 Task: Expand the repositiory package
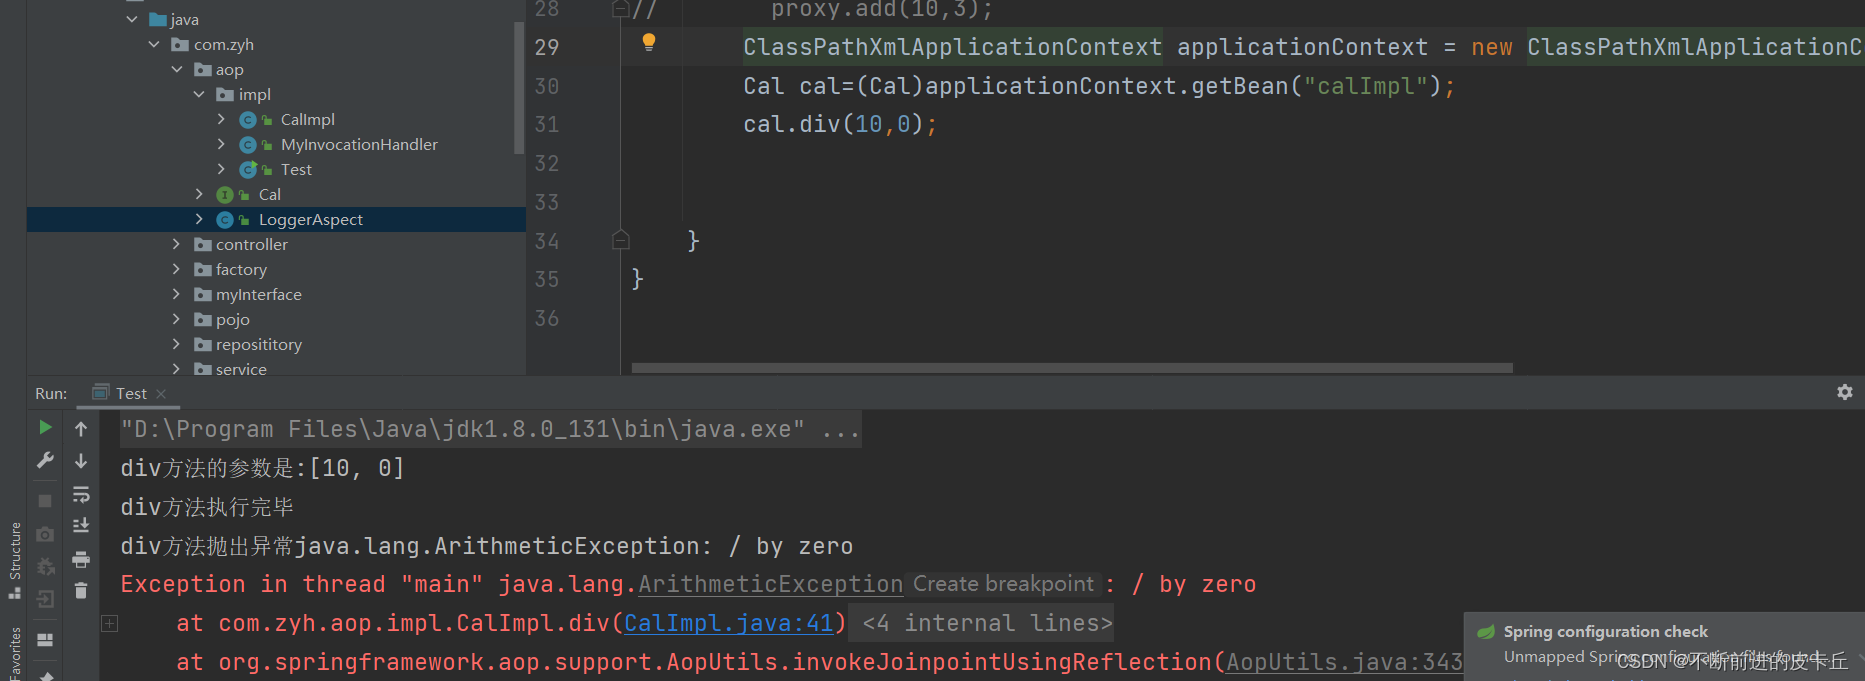177,344
